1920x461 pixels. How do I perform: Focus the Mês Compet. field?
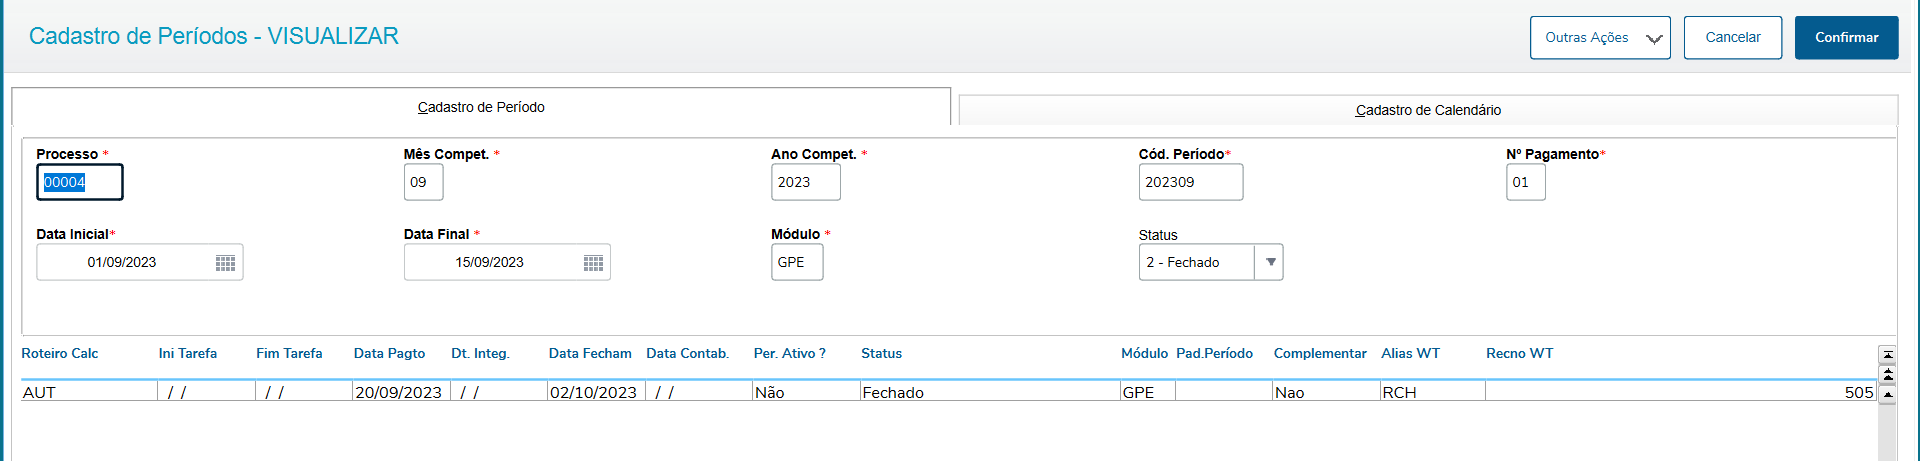coord(423,182)
